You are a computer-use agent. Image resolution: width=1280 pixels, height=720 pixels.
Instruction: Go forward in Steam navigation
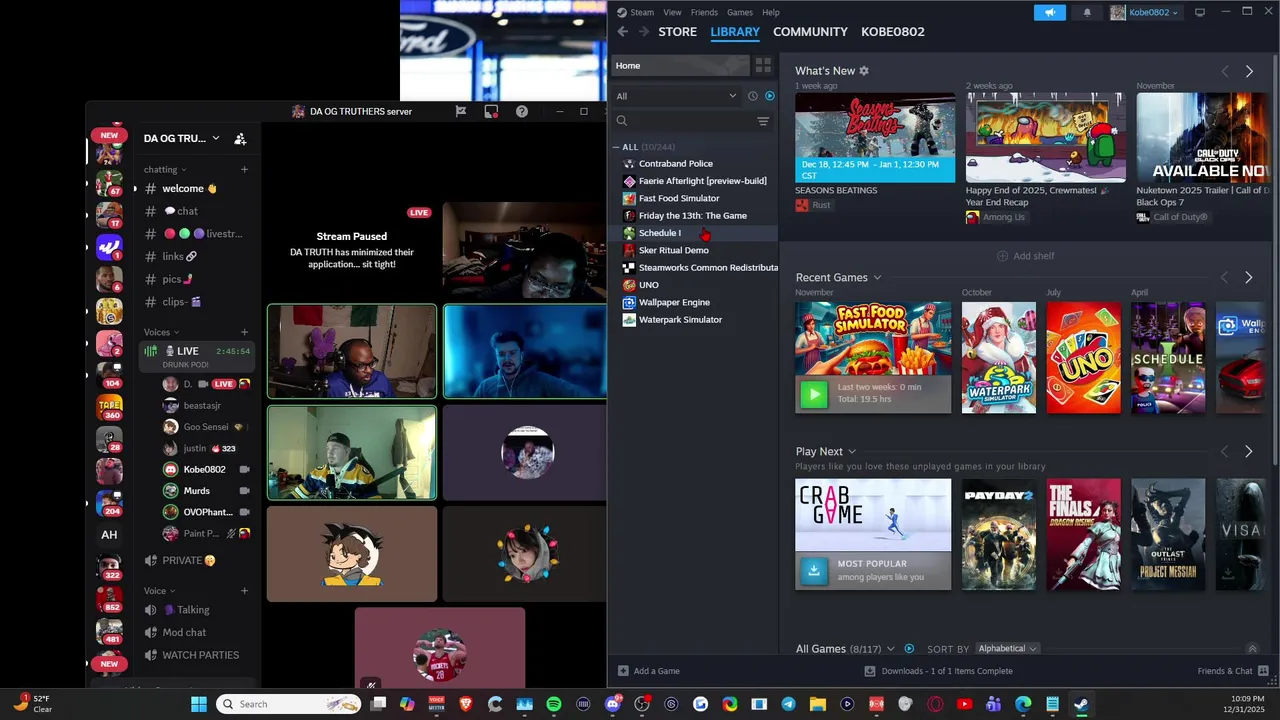(644, 32)
